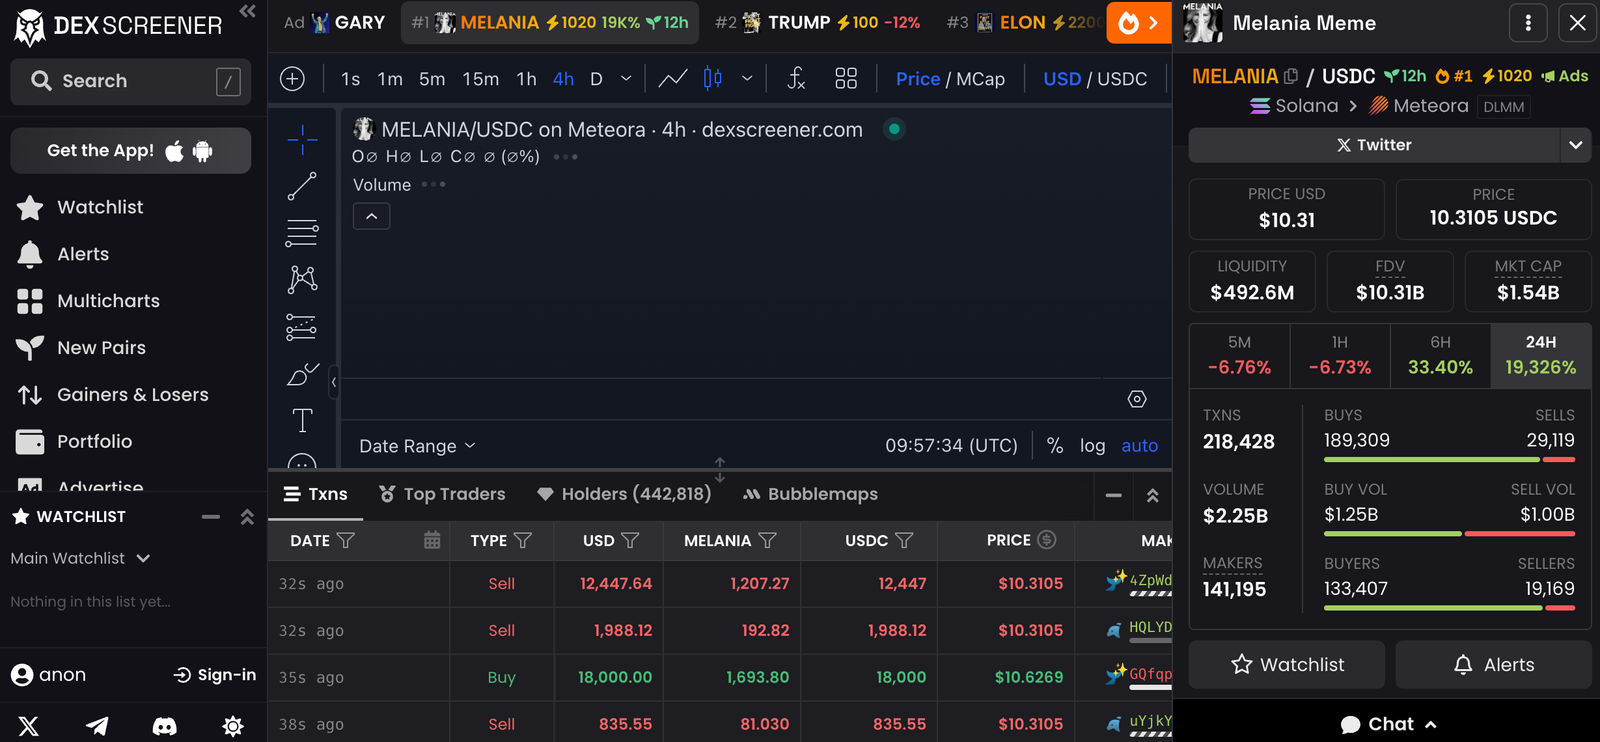Open the Date Range dropdown
The height and width of the screenshot is (742, 1600).
point(417,446)
